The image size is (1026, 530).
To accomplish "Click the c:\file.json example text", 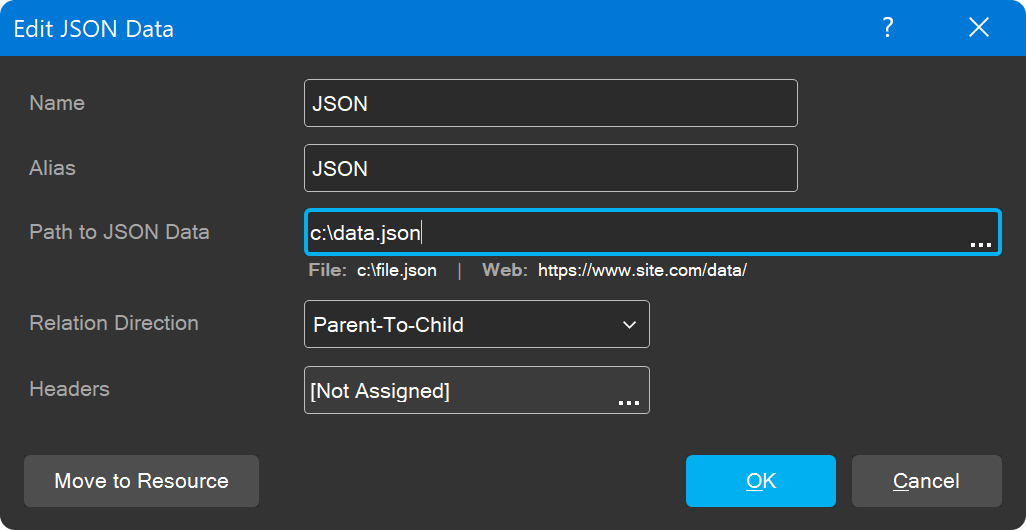I will [x=397, y=270].
